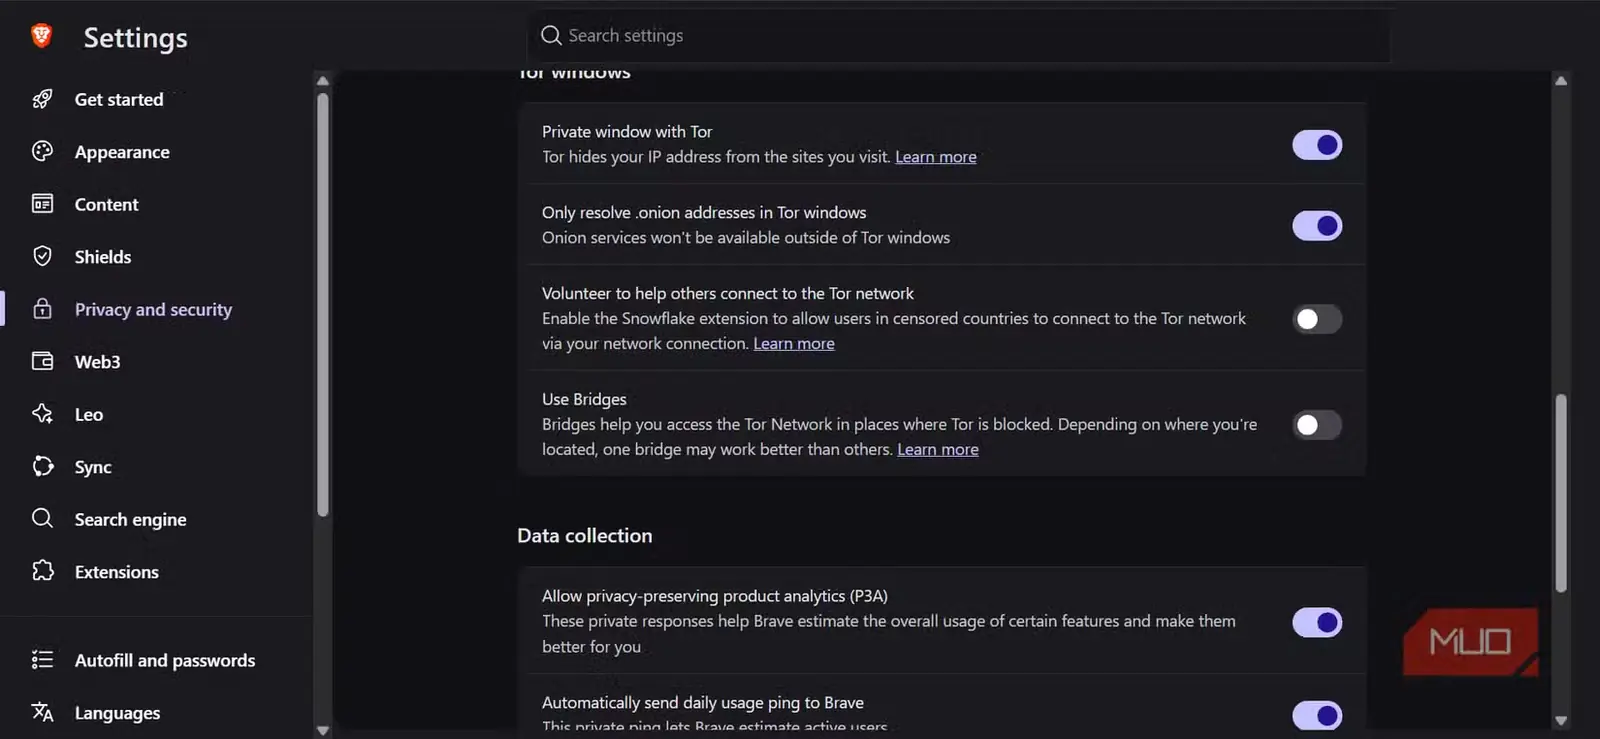Click 'Automatically send daily usage ping to Brave' label

tap(703, 702)
